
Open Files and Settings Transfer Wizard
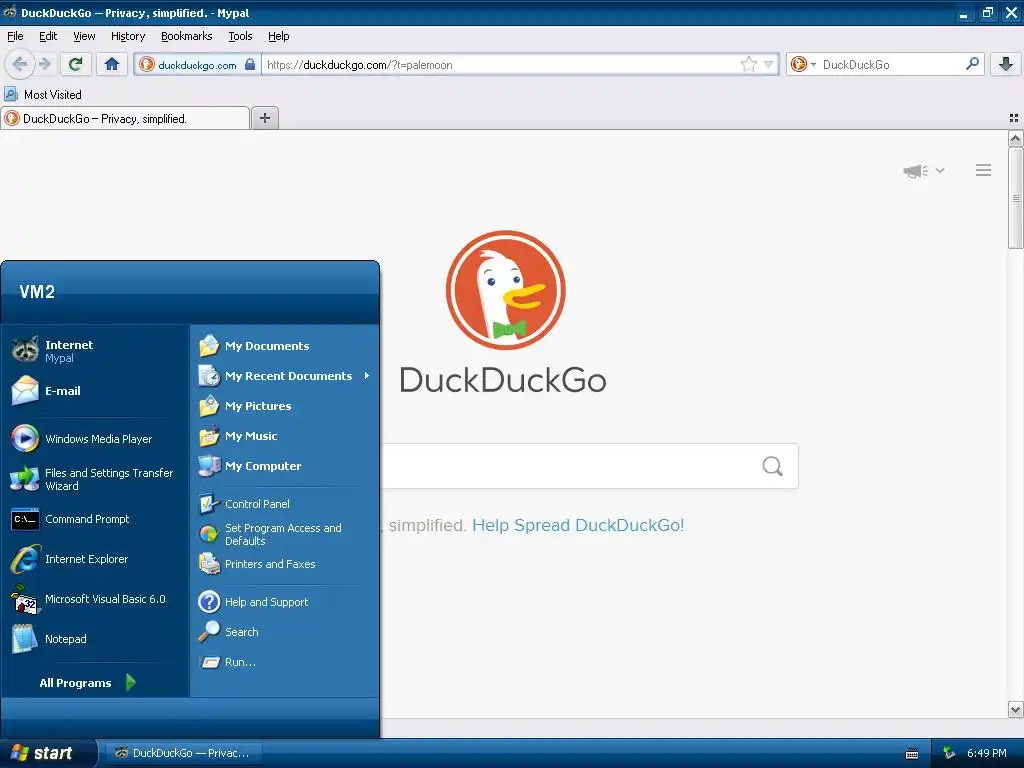(x=95, y=479)
